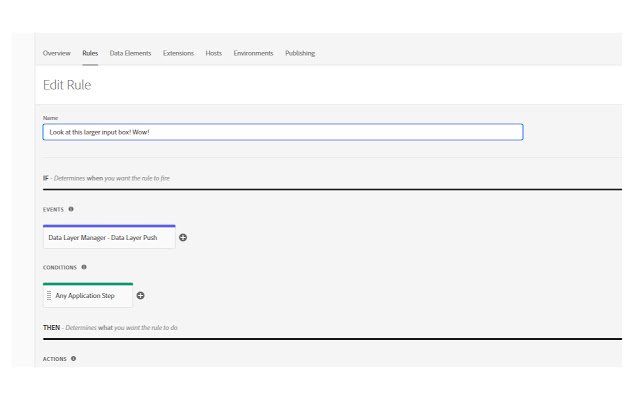This screenshot has width=640, height=400.
Task: Open the Hosts tab
Action: click(213, 53)
